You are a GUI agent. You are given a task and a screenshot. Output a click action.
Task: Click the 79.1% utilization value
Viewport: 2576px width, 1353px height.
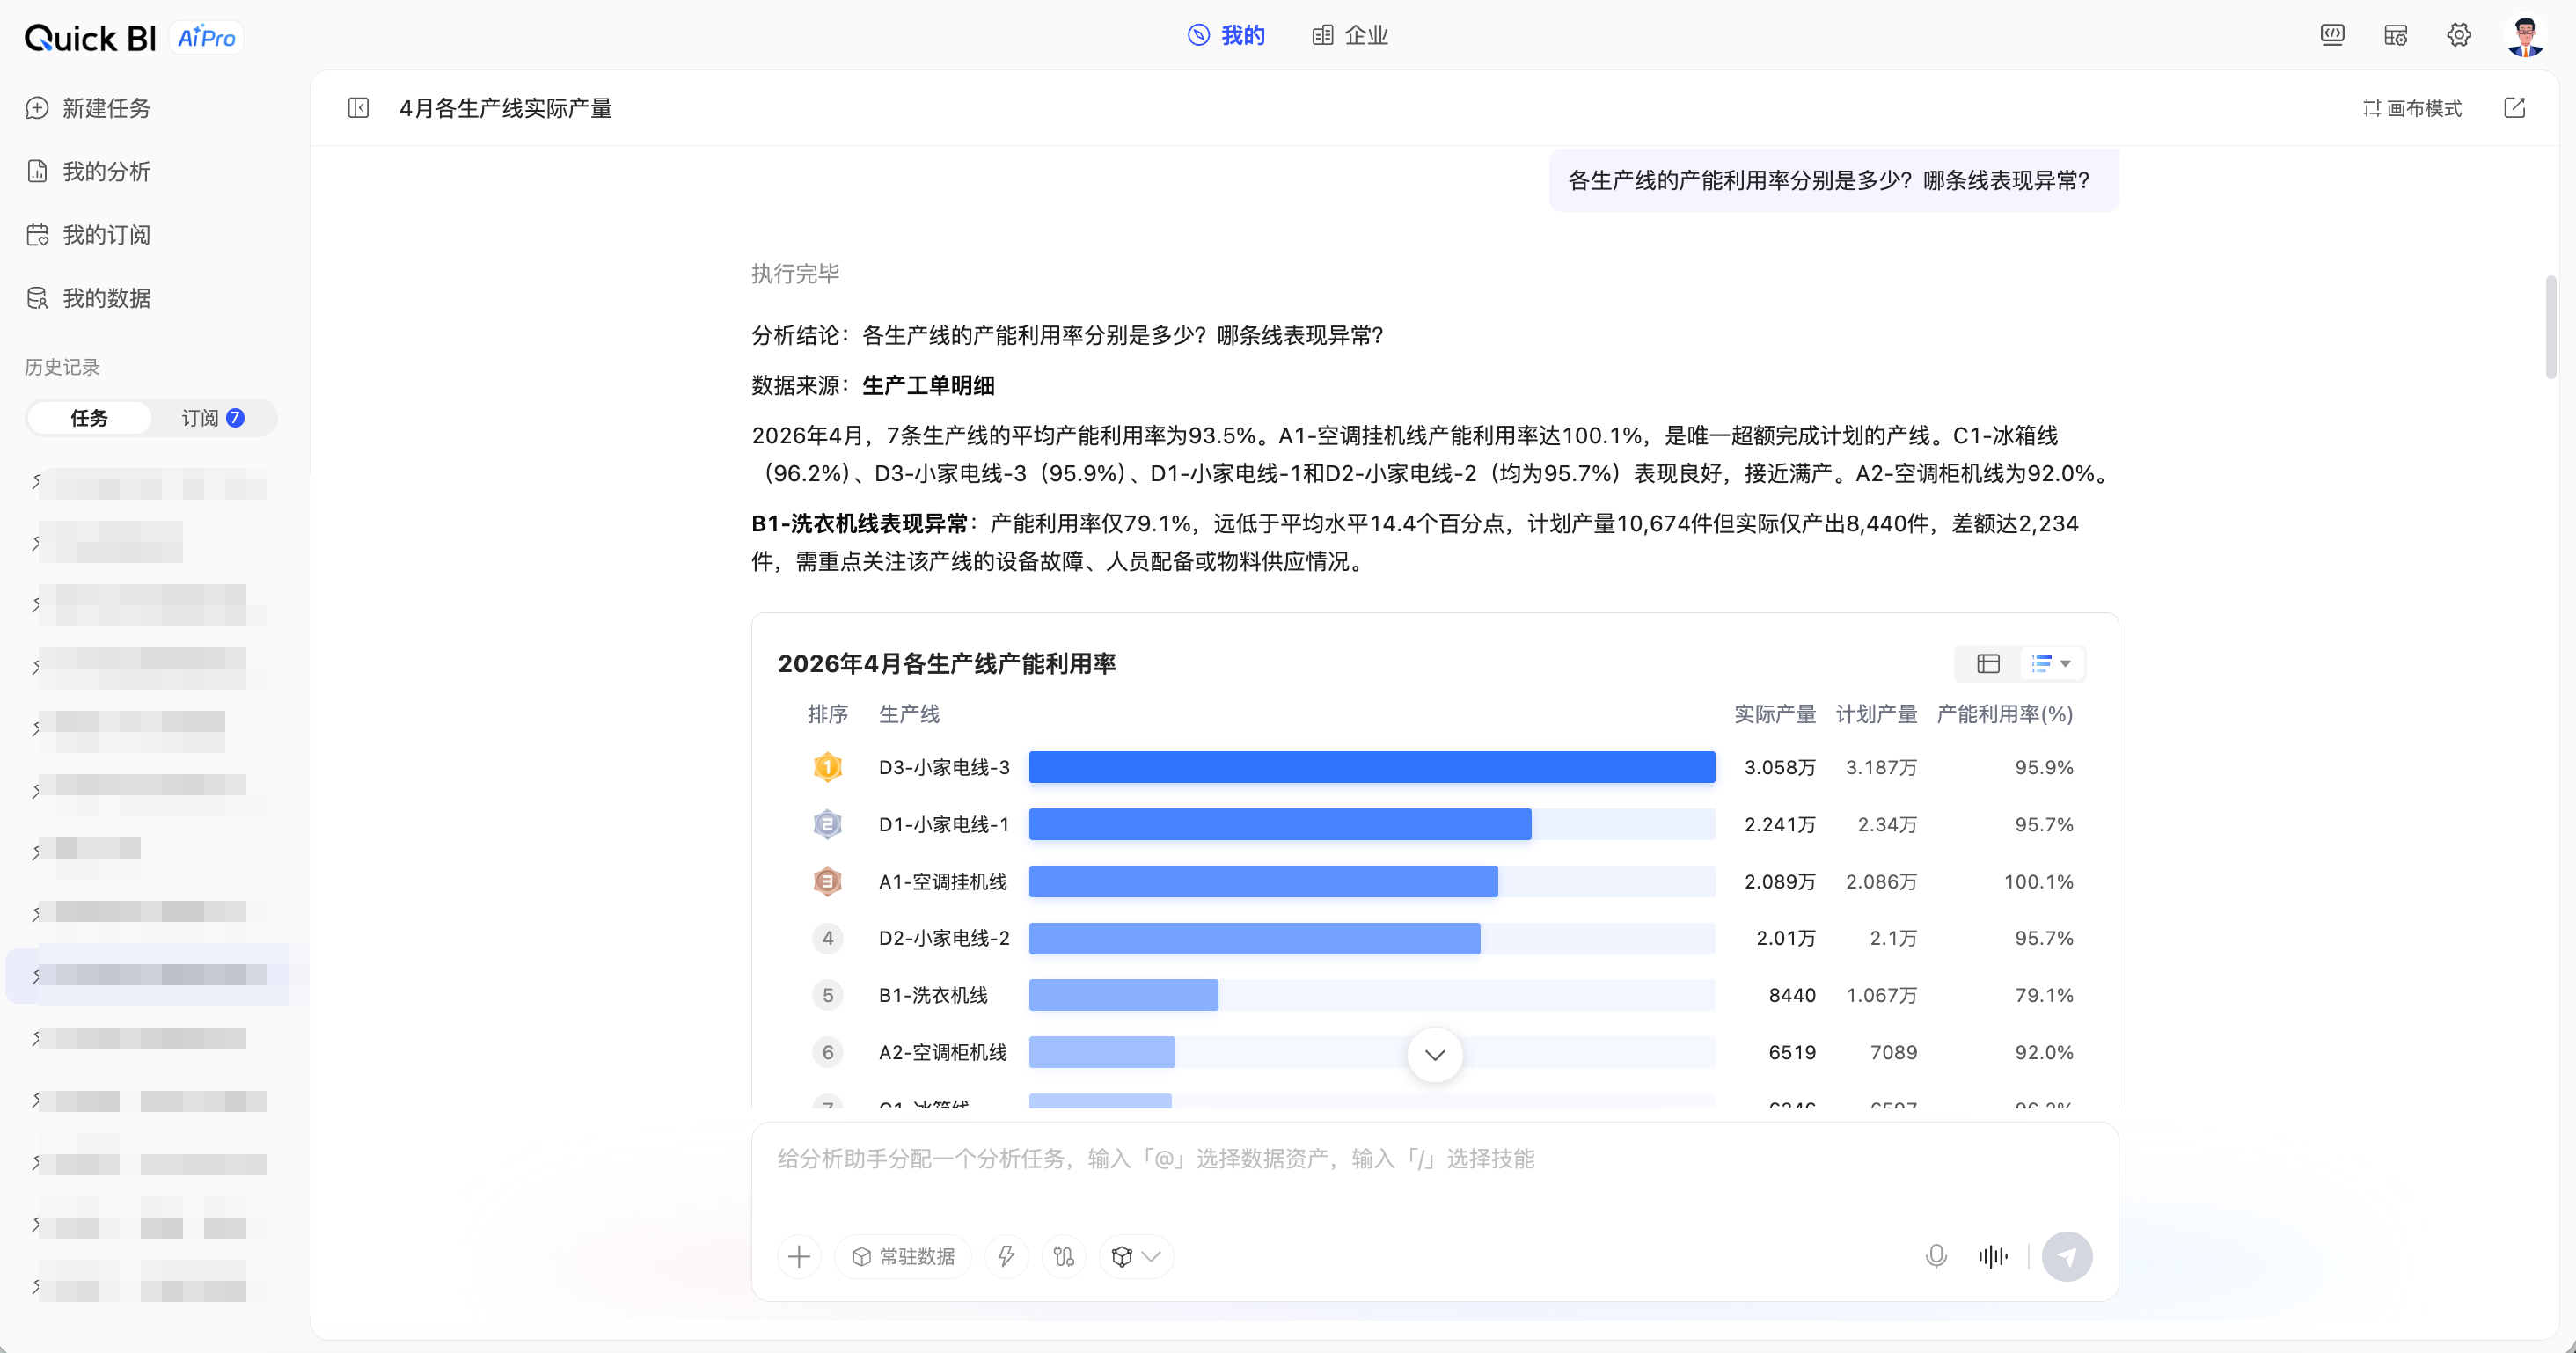coord(2044,995)
